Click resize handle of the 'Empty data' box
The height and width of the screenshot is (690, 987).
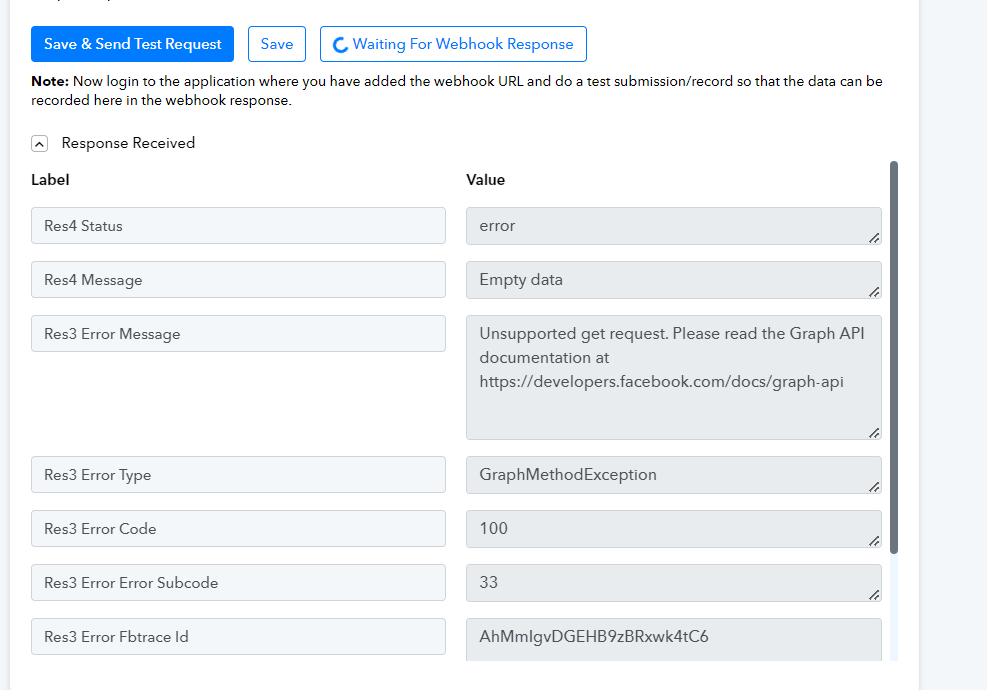pos(874,292)
